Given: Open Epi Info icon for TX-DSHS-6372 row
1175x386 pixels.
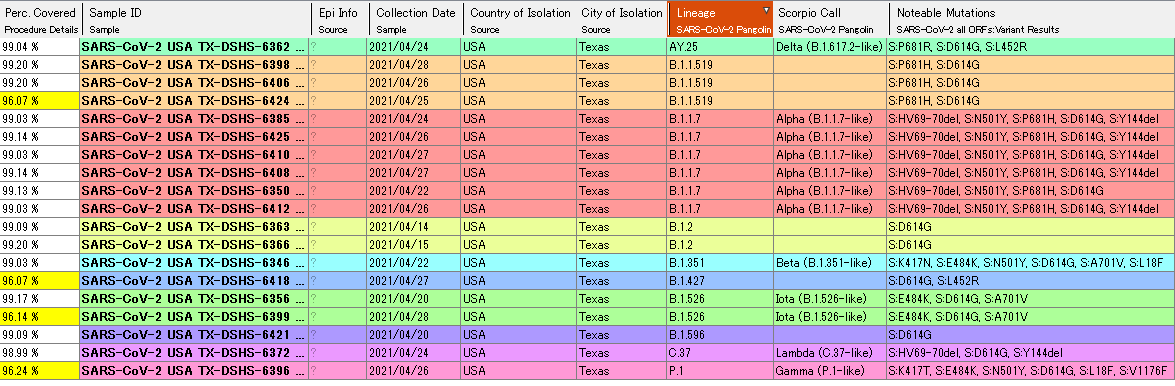Looking at the screenshot, I should 313,352.
